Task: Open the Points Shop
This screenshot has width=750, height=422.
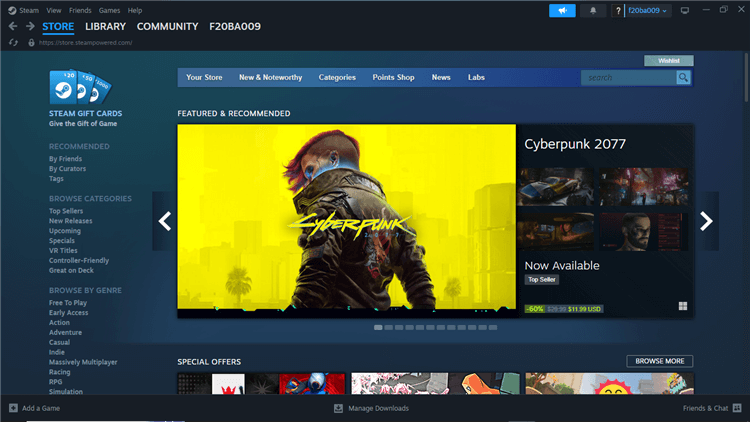Action: (393, 78)
